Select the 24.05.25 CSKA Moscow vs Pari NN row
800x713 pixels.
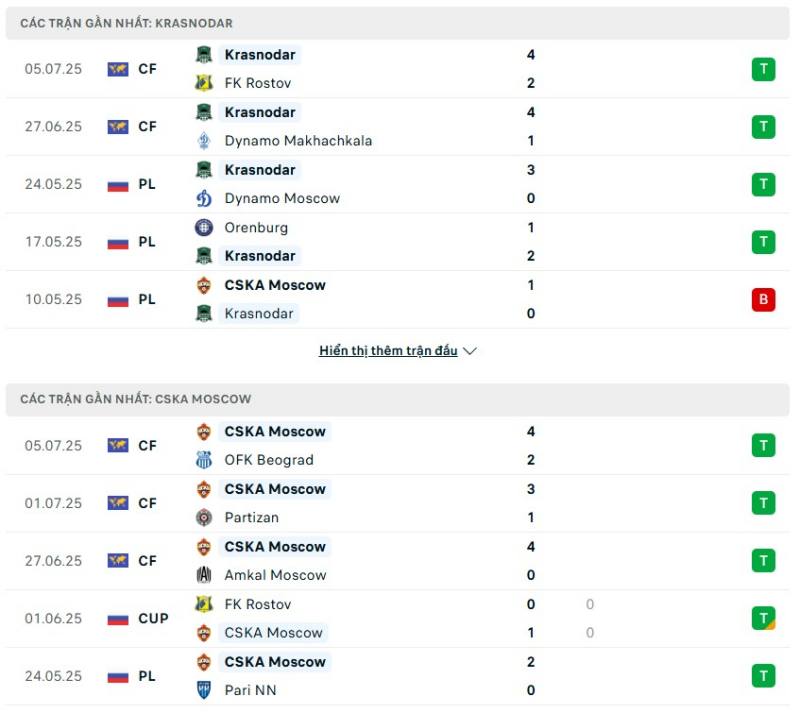coord(397,676)
